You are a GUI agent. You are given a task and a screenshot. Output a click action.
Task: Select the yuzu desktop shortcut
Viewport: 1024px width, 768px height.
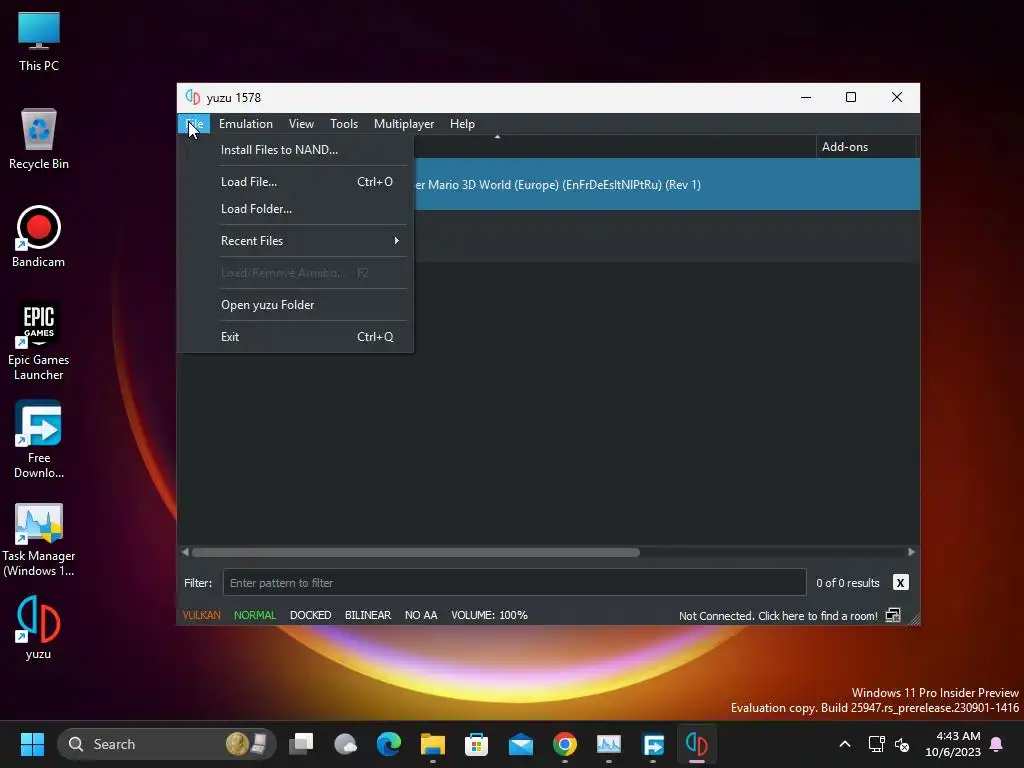coord(39,628)
